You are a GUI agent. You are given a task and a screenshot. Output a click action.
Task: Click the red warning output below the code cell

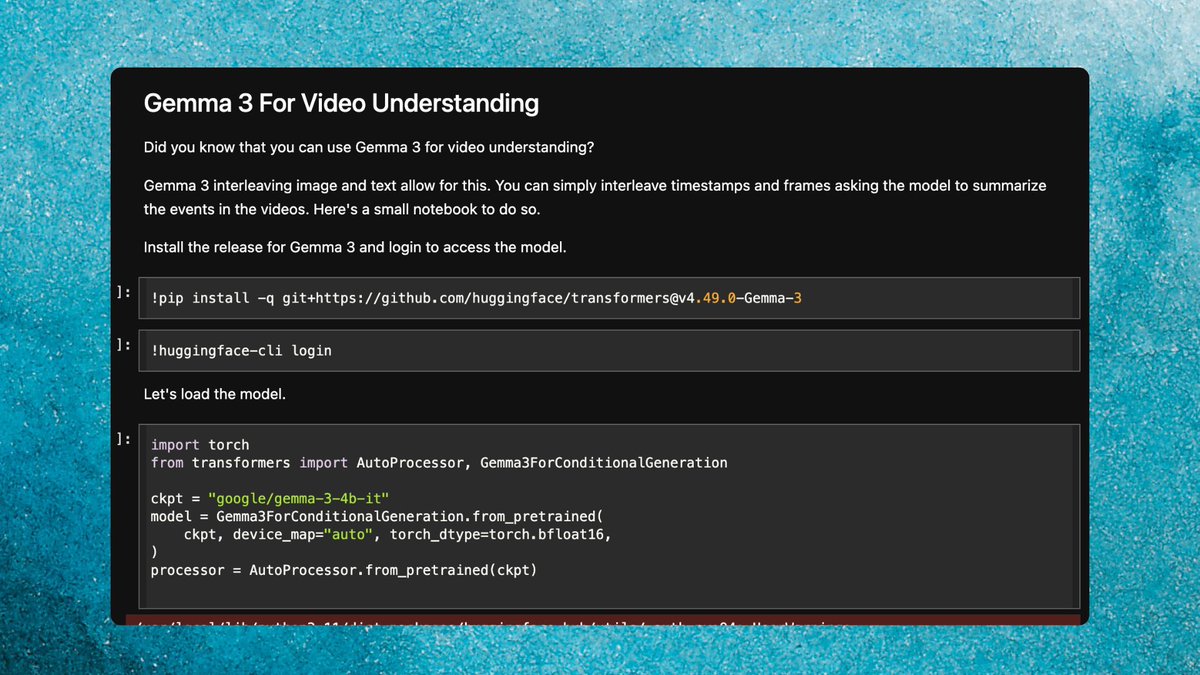tap(603, 620)
